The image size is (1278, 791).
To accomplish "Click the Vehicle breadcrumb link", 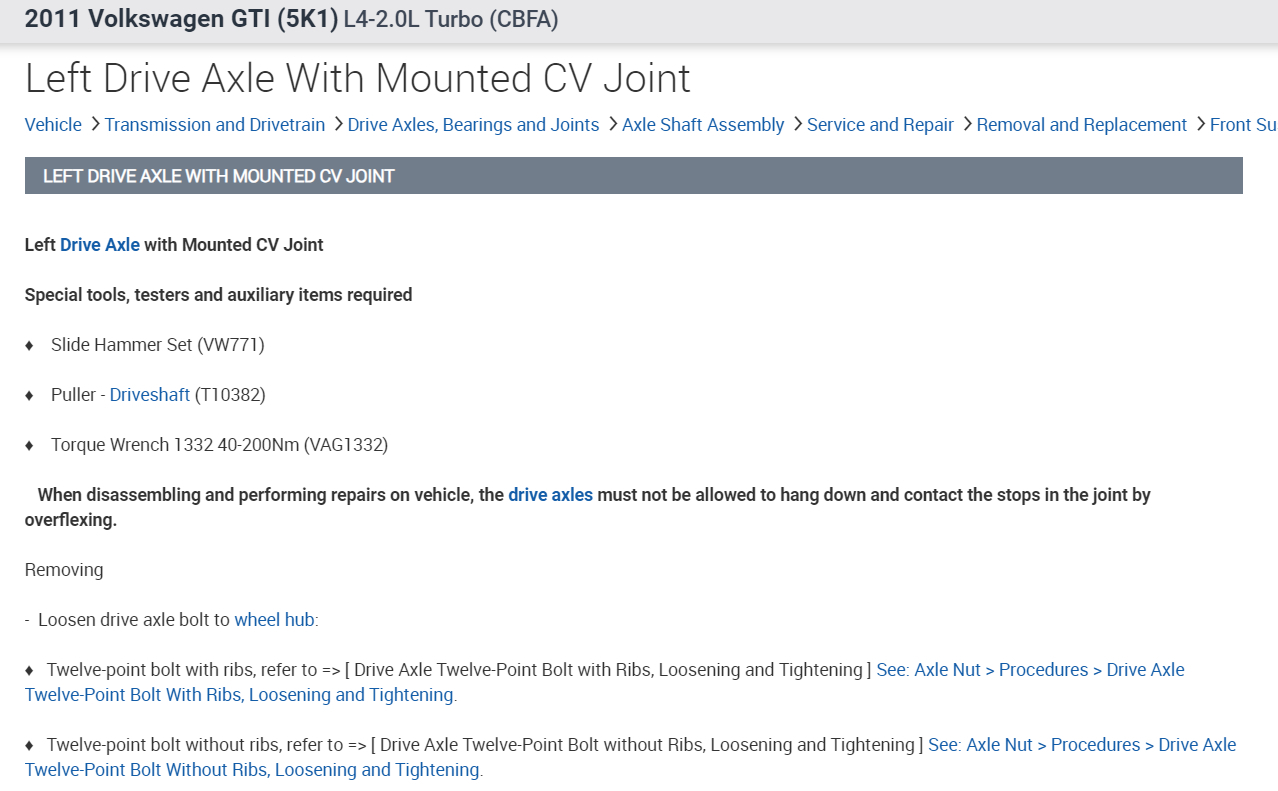I will point(53,125).
